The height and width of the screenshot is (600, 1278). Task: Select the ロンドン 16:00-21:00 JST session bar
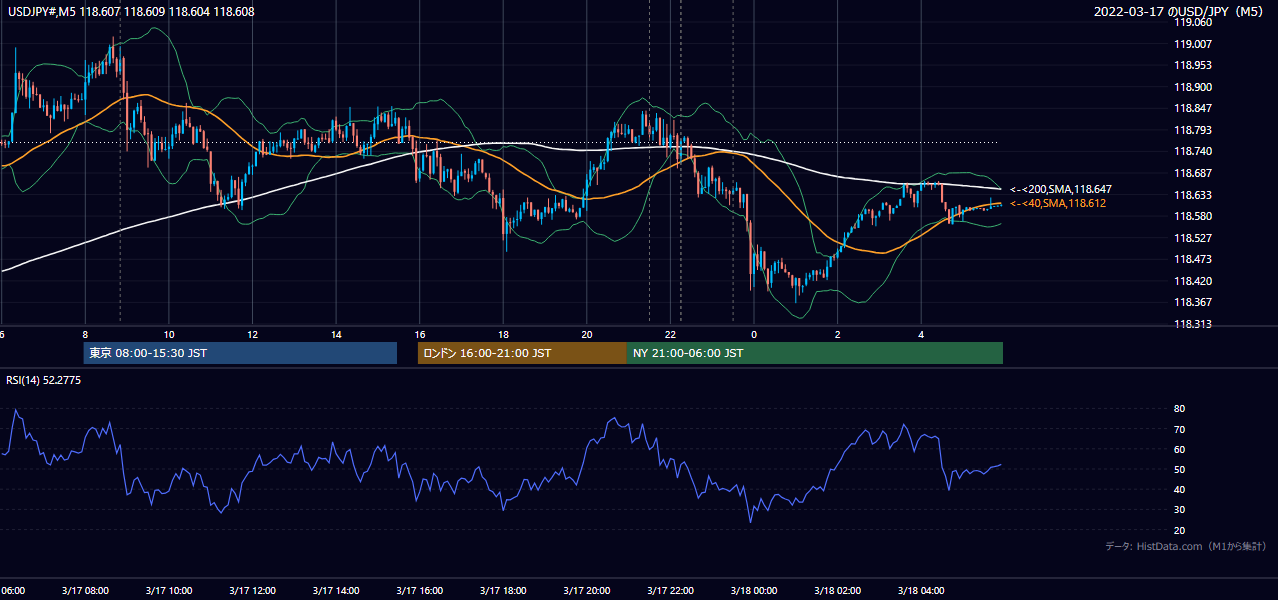522,353
